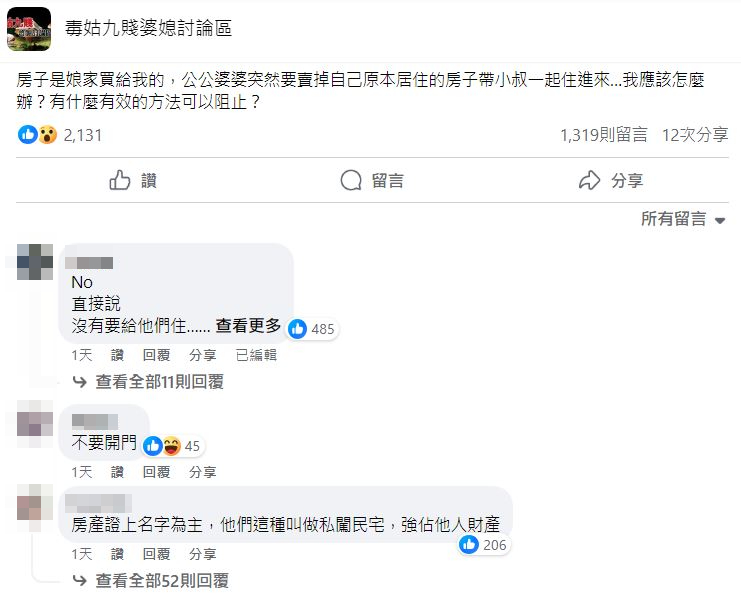Reply to the 不要開門 comment

156,472
